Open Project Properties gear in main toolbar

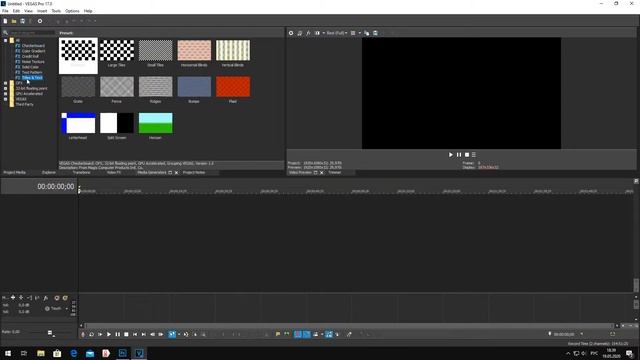[40, 21]
